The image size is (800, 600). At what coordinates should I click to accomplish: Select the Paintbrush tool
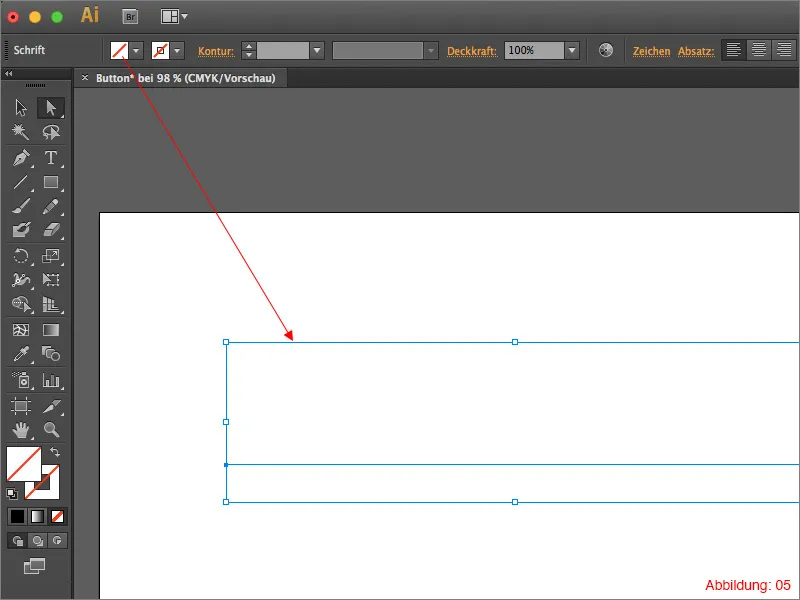point(21,206)
